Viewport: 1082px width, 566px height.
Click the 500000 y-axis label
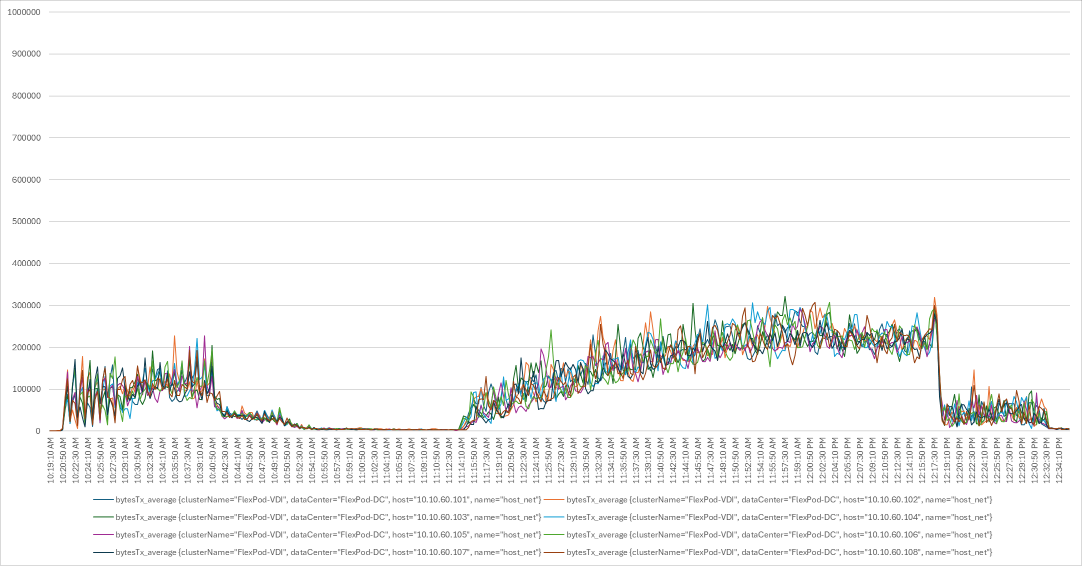point(26,222)
